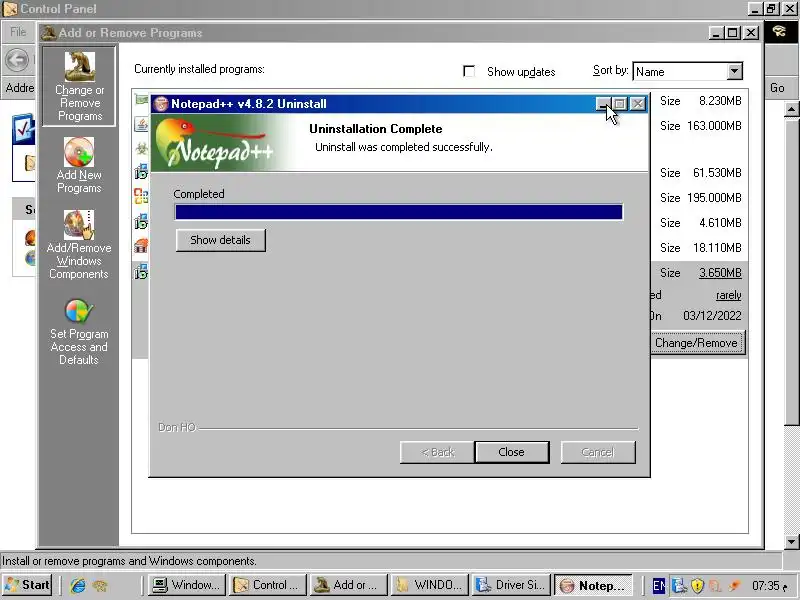Open Set Program Access and Defaults
Screen dimensions: 800x600
tap(79, 332)
